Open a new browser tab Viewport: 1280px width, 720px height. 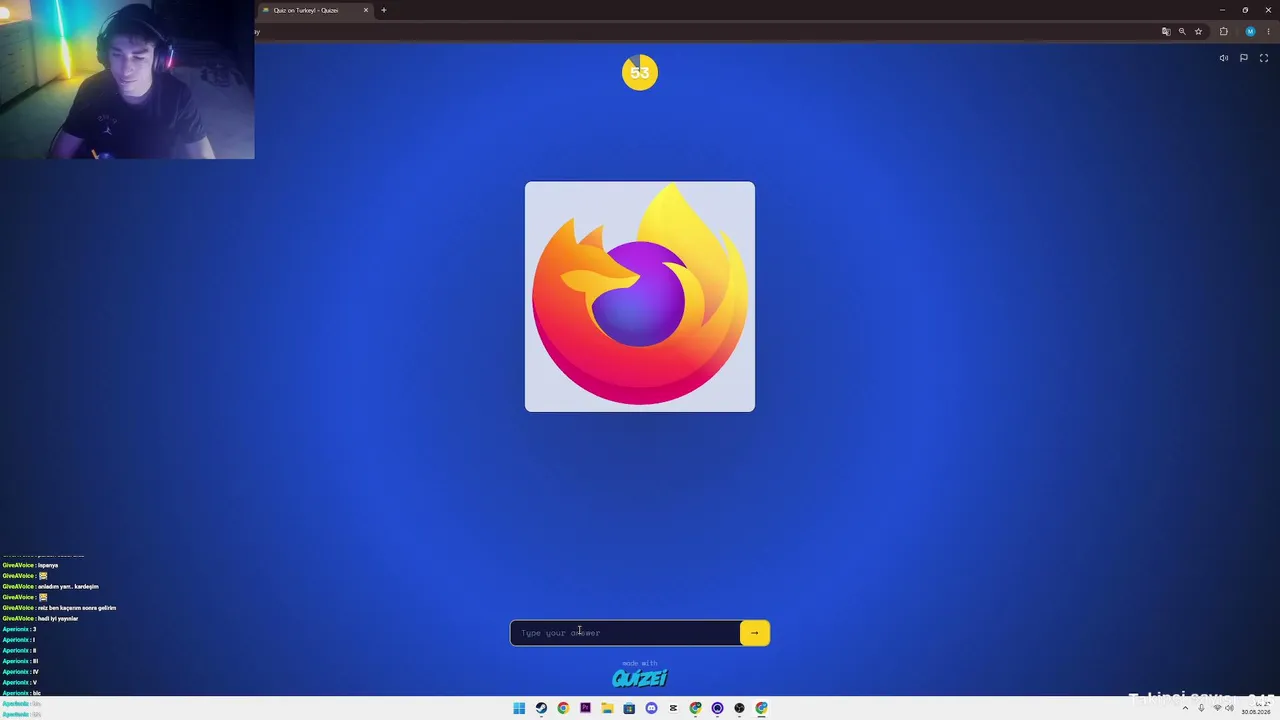pyautogui.click(x=383, y=10)
